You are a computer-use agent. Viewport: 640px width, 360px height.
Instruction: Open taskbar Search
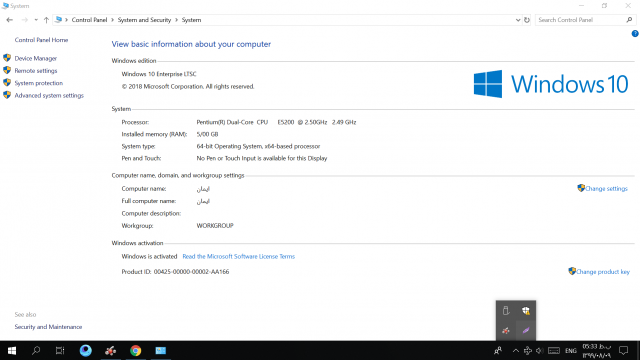point(36,351)
